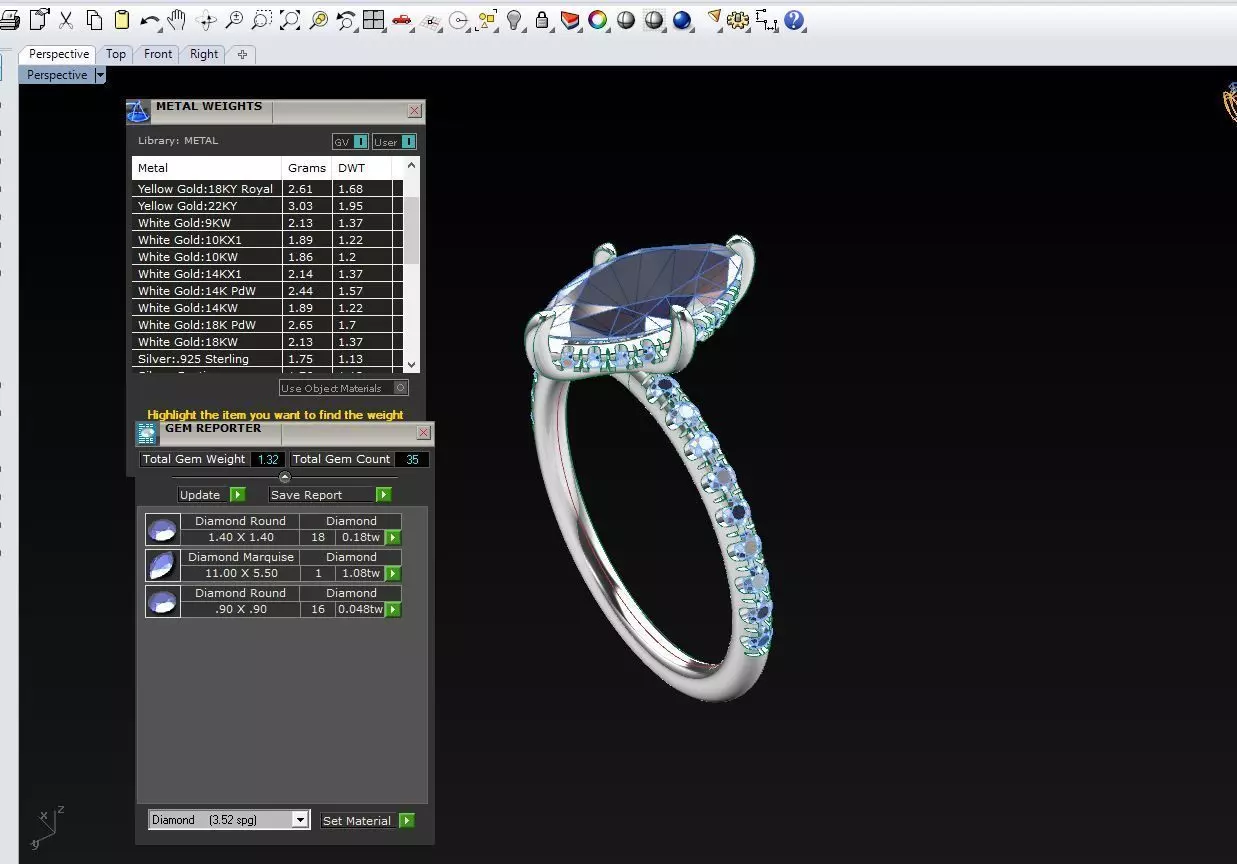Open the object snap circle icon

tap(459, 19)
